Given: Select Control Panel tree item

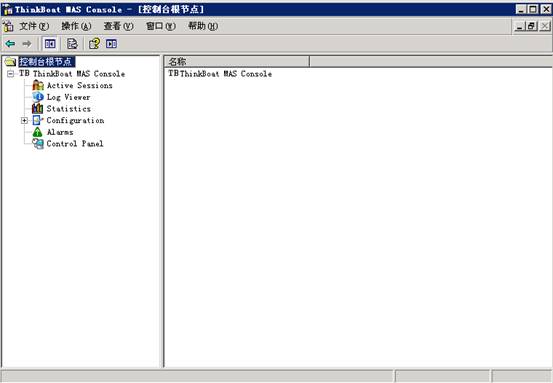Looking at the screenshot, I should [x=75, y=144].
